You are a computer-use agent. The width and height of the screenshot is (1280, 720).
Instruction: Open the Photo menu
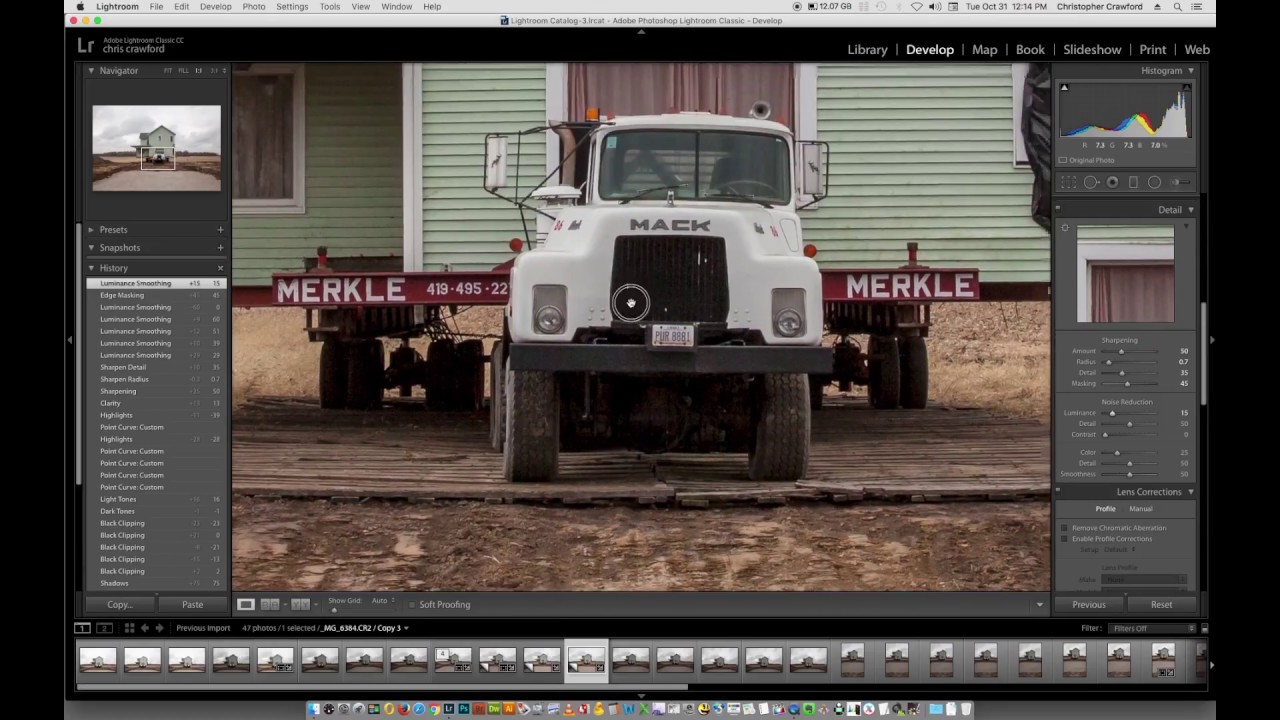coord(254,7)
